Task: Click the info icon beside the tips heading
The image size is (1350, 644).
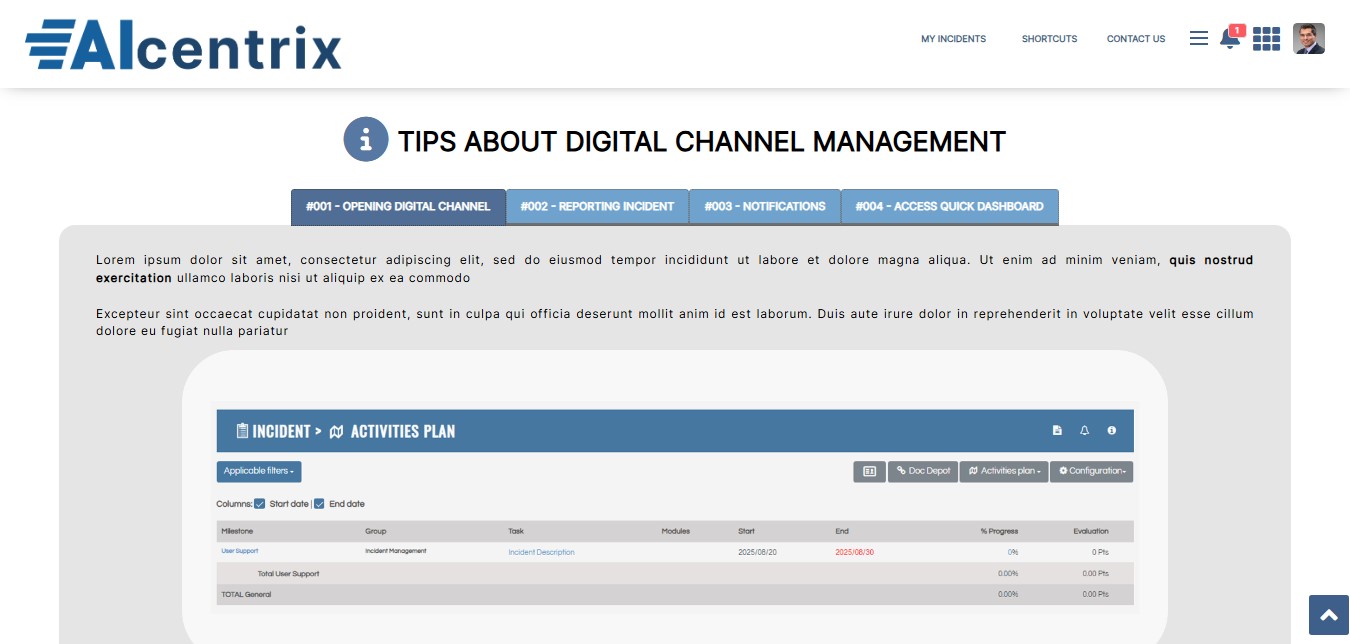Action: coord(365,140)
